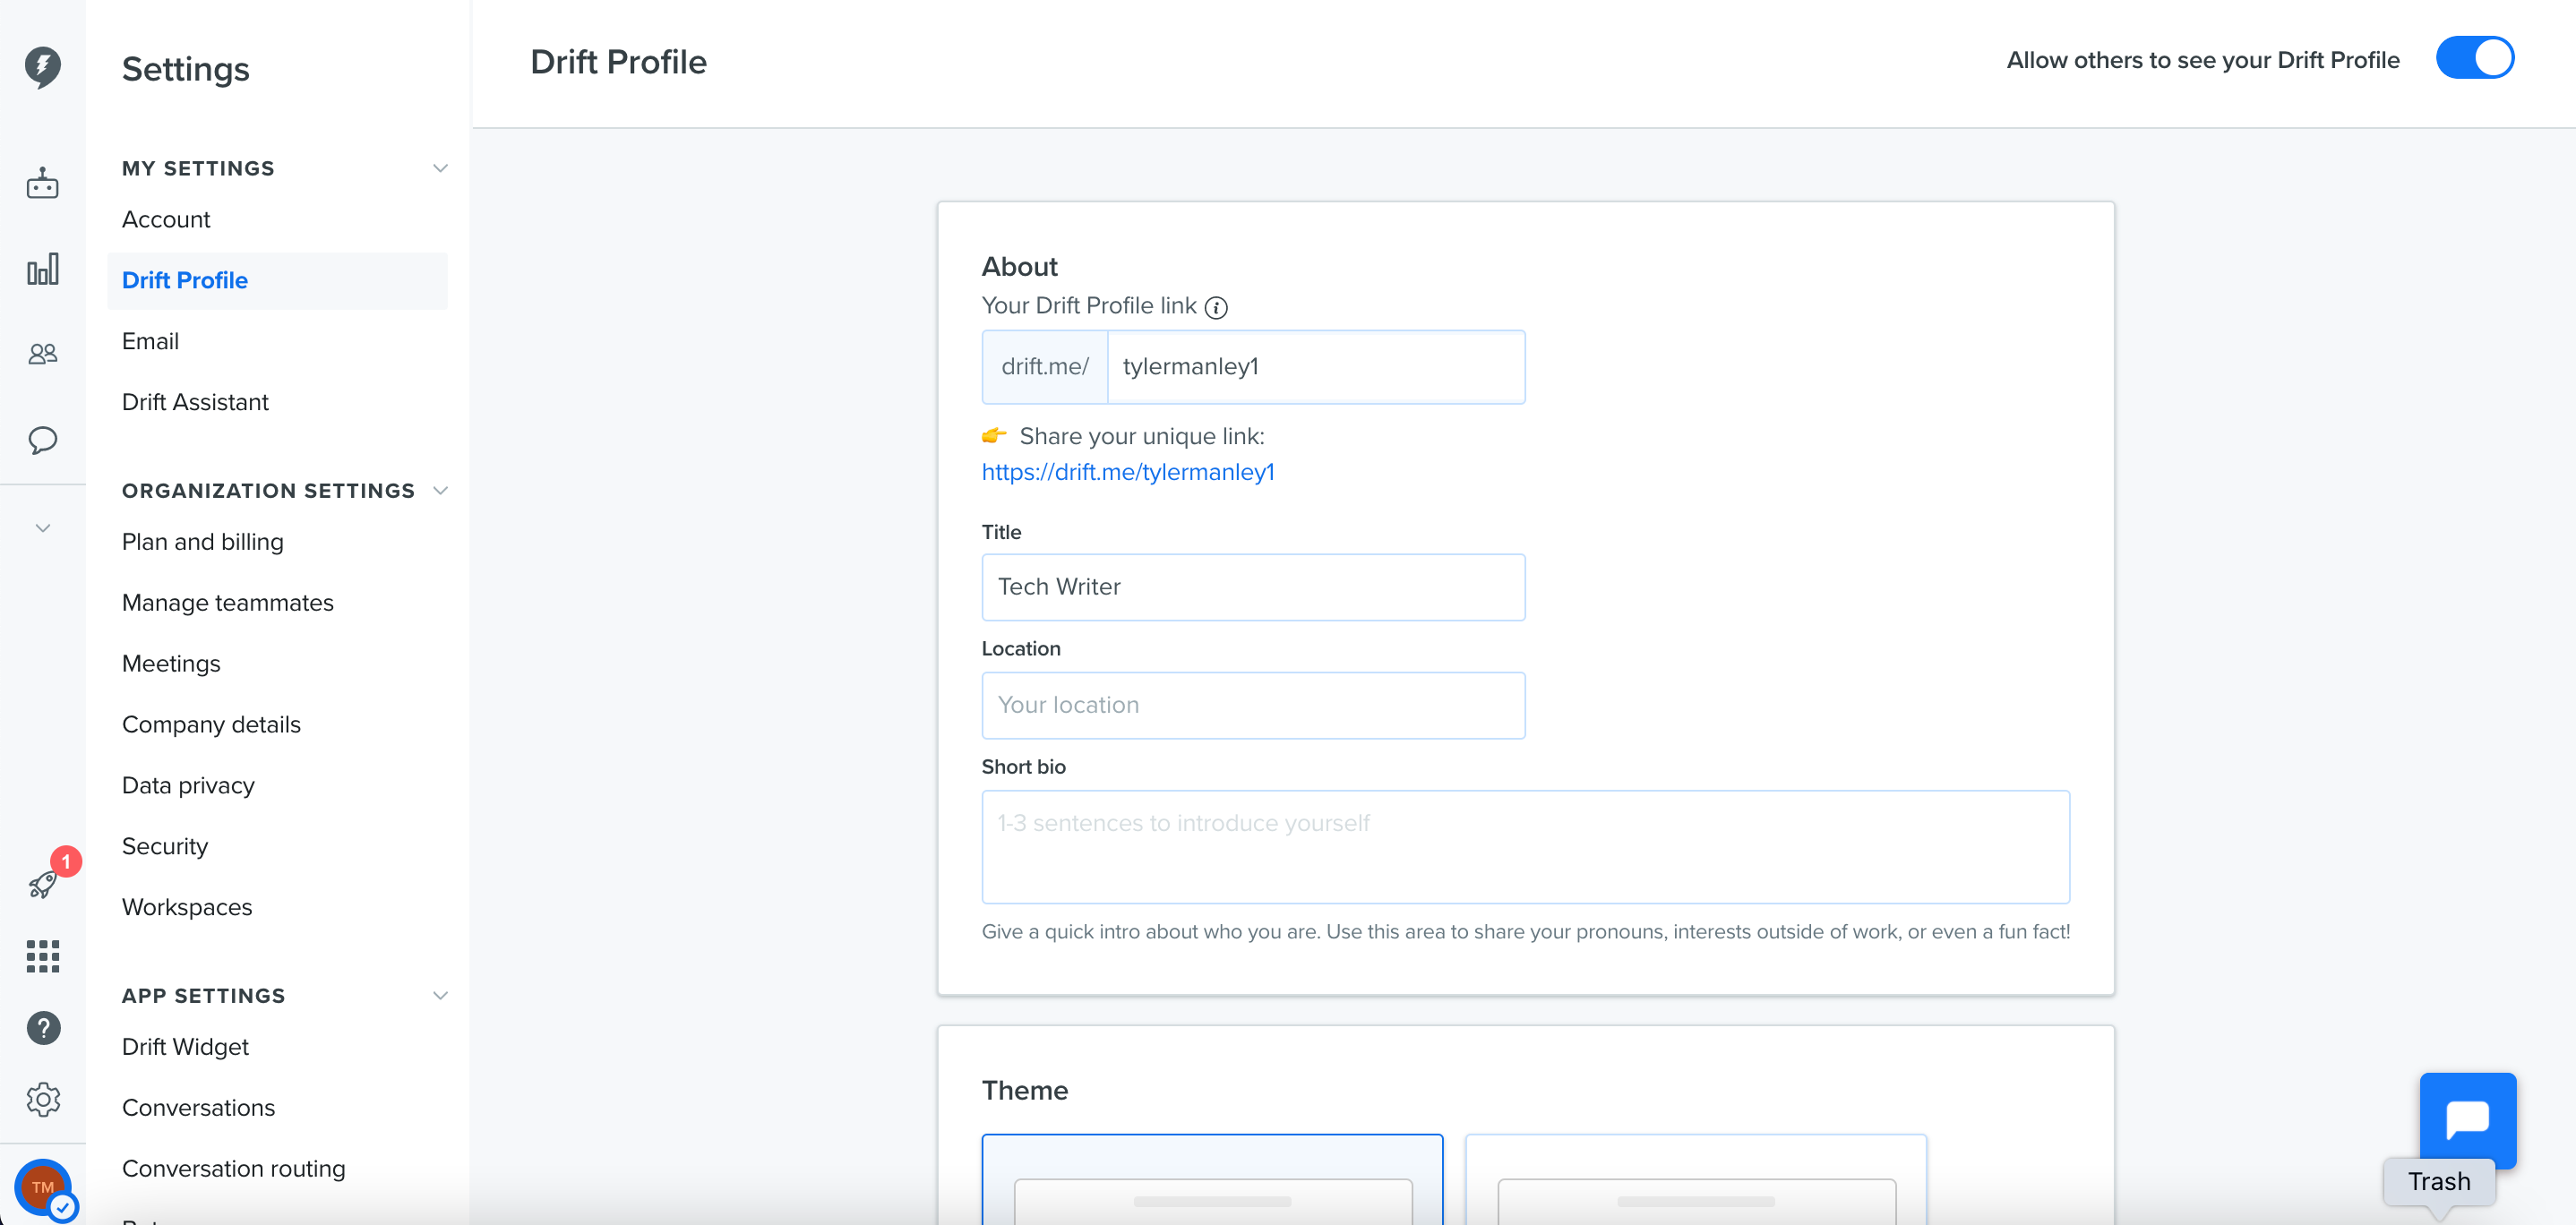Edit the tylermanley1 profile link field
2576x1225 pixels.
(x=1316, y=367)
